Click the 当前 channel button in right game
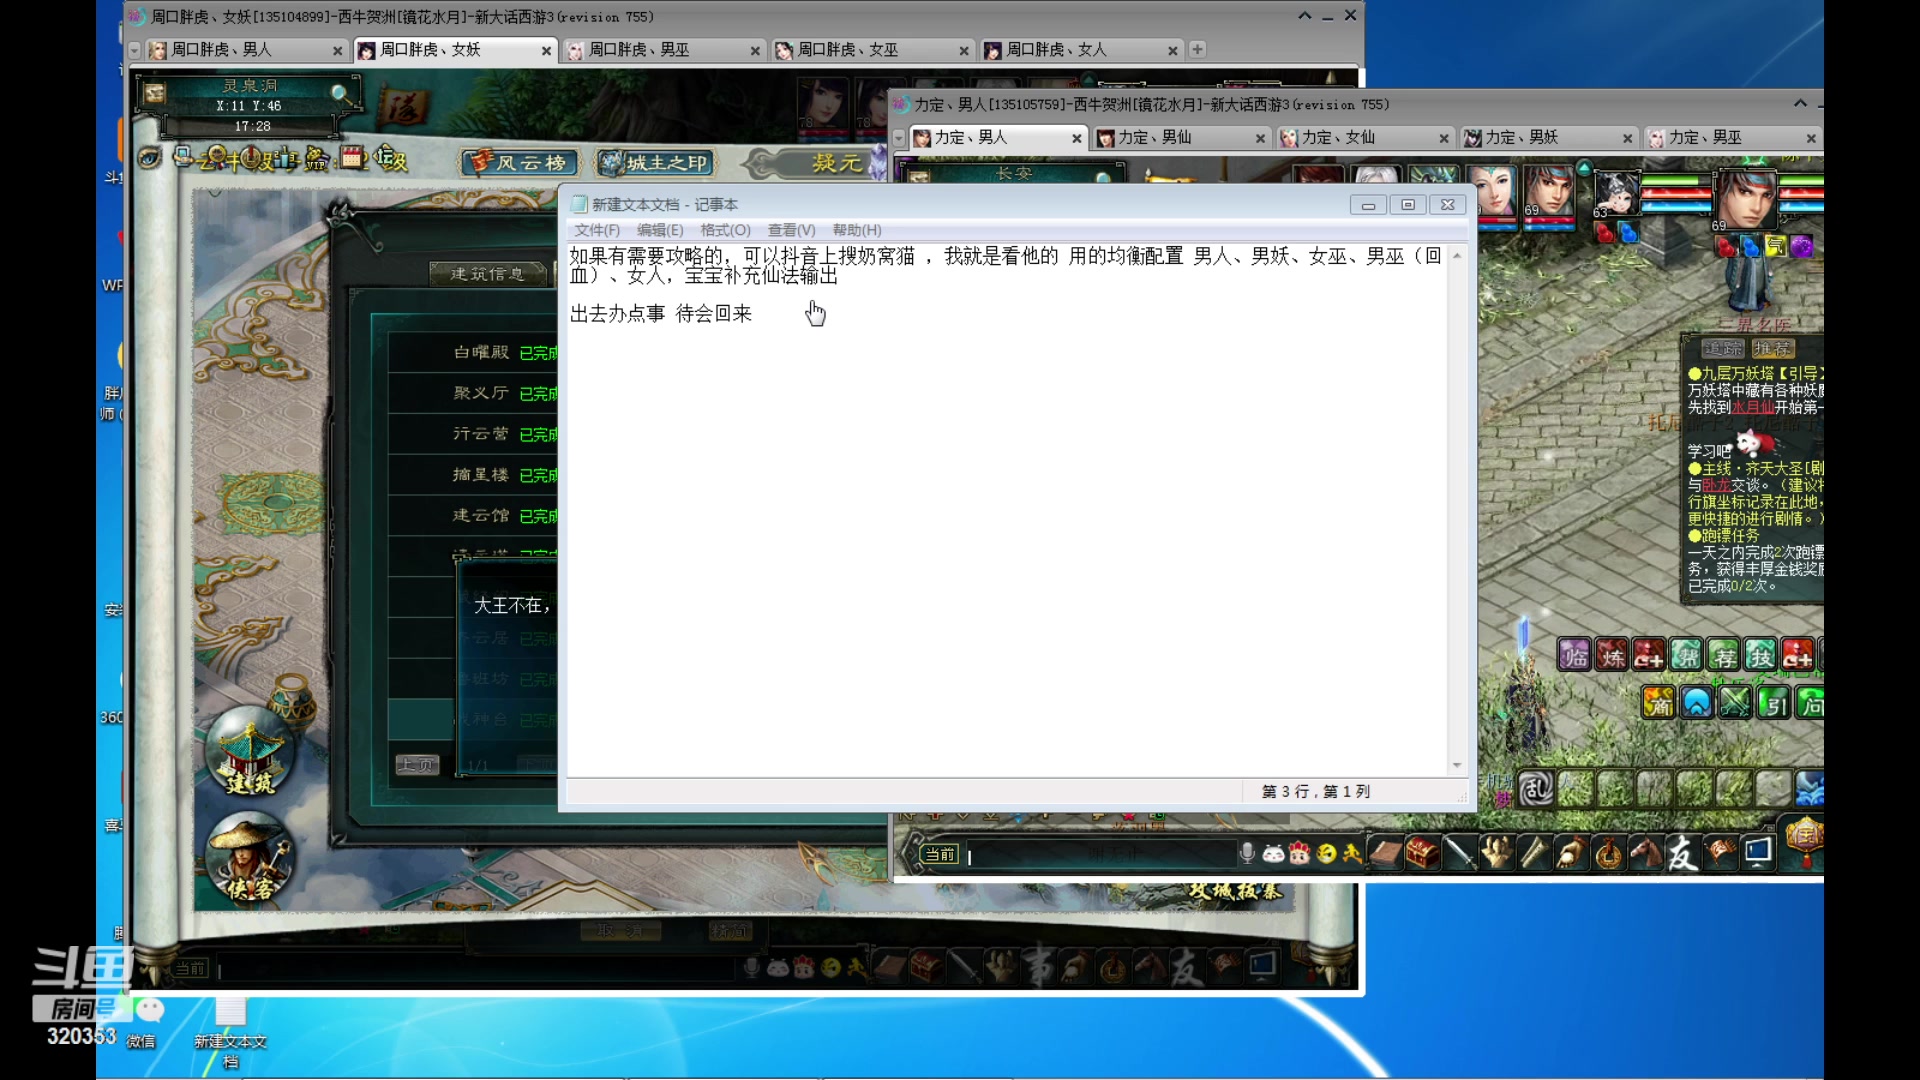Viewport: 1920px width, 1080px height. point(940,854)
